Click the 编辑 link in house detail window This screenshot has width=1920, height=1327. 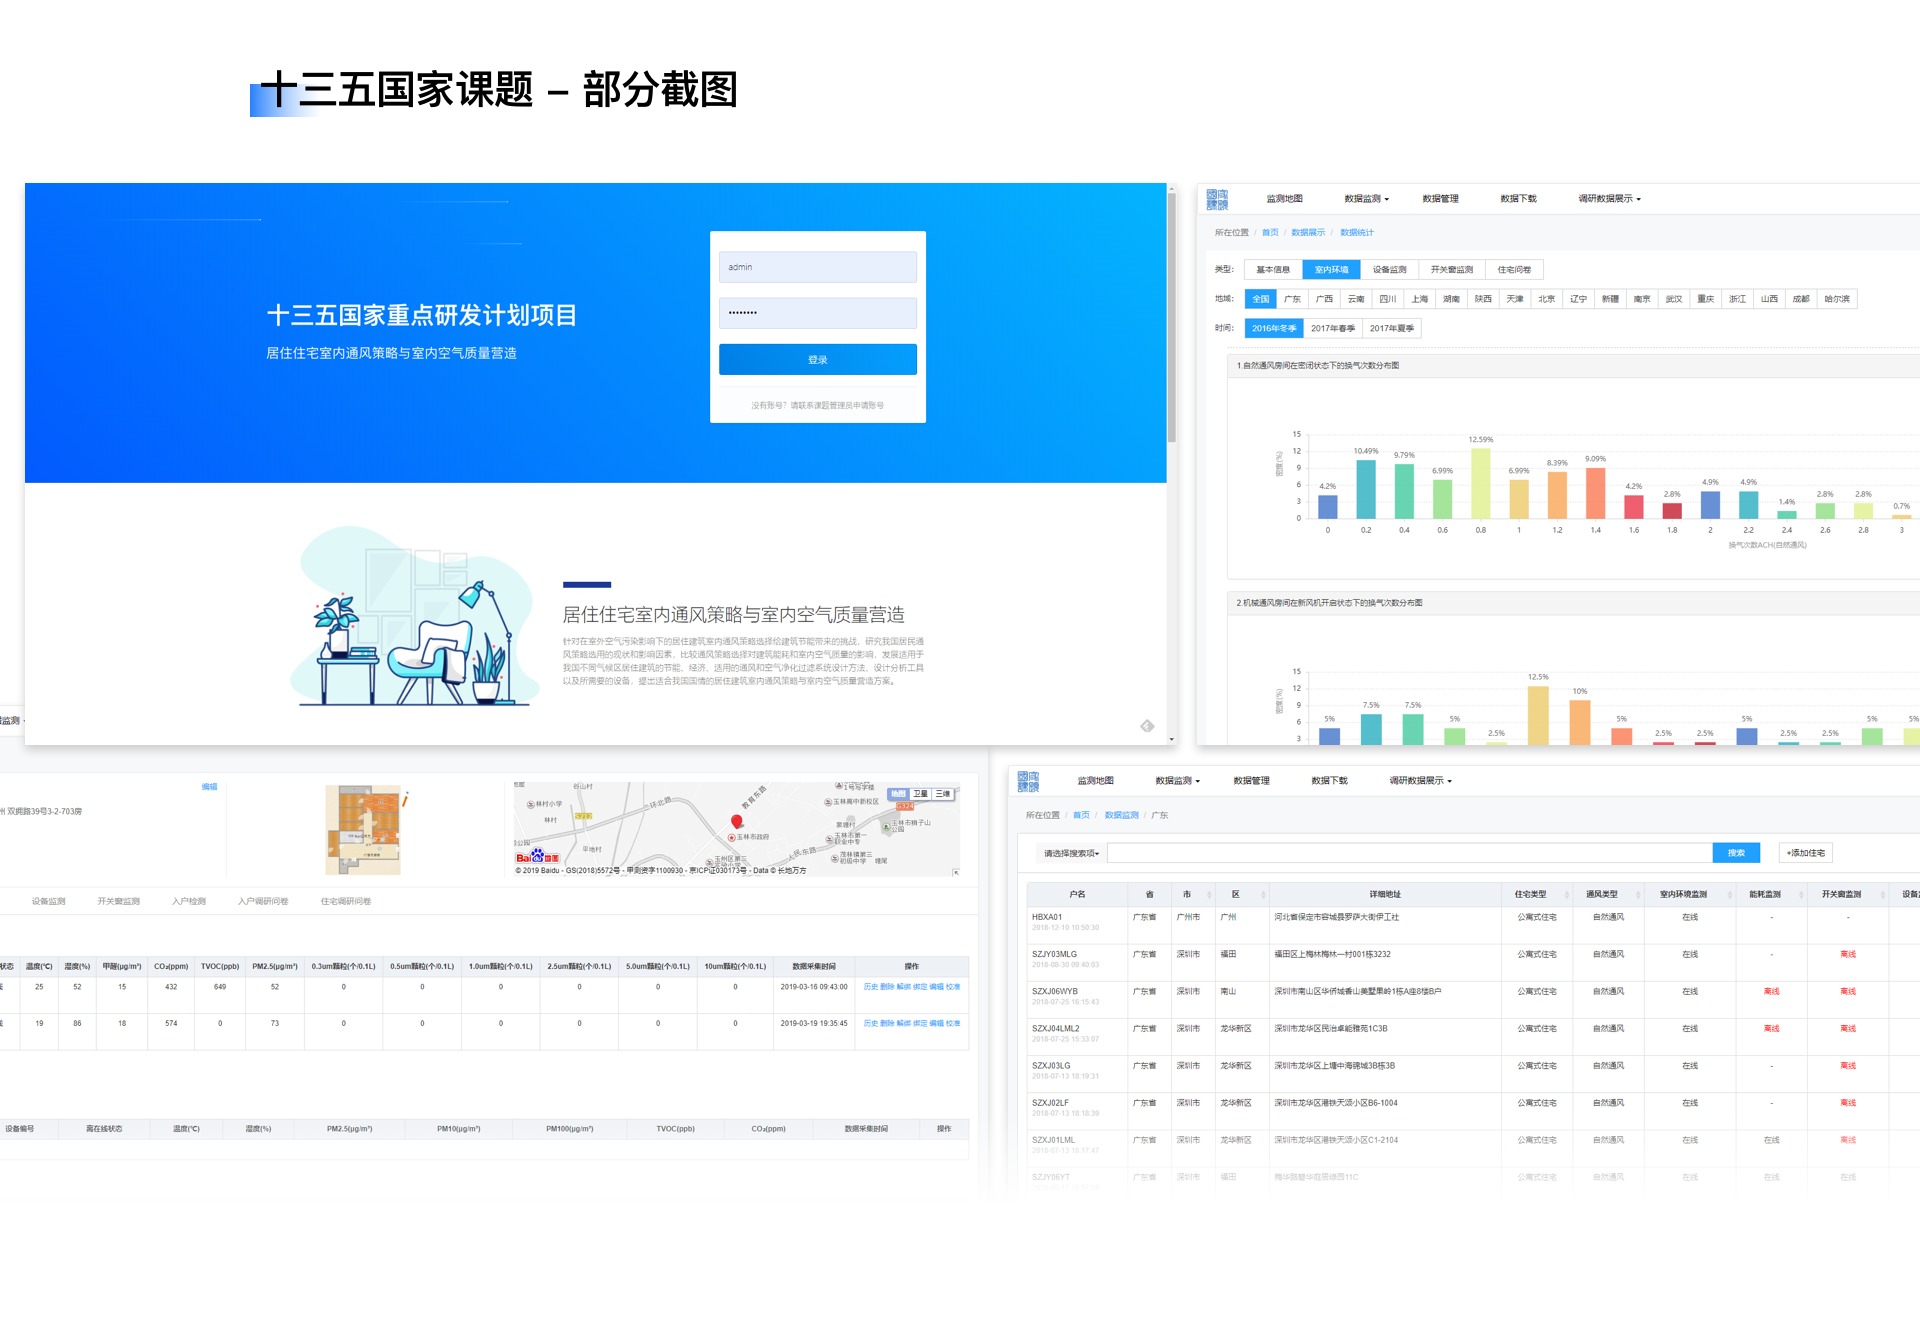pos(209,787)
